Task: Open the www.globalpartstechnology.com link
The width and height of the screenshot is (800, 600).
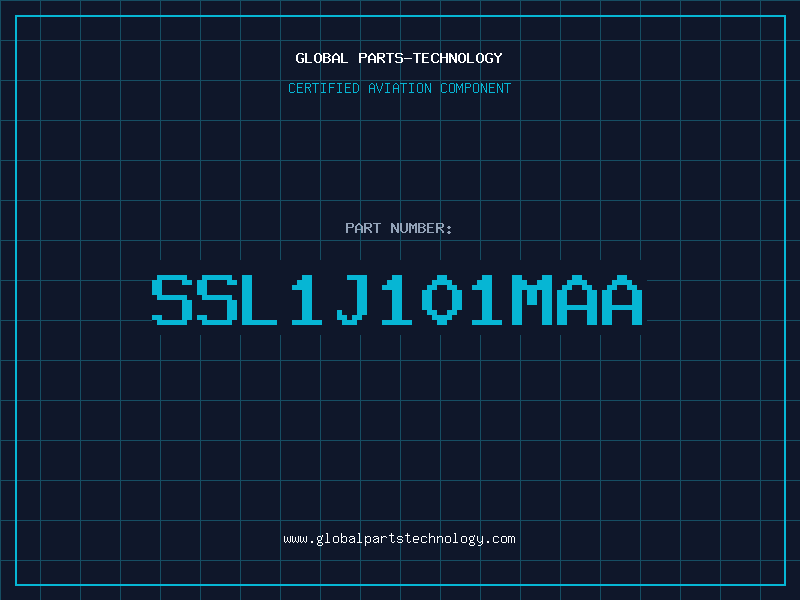Action: pyautogui.click(x=399, y=539)
